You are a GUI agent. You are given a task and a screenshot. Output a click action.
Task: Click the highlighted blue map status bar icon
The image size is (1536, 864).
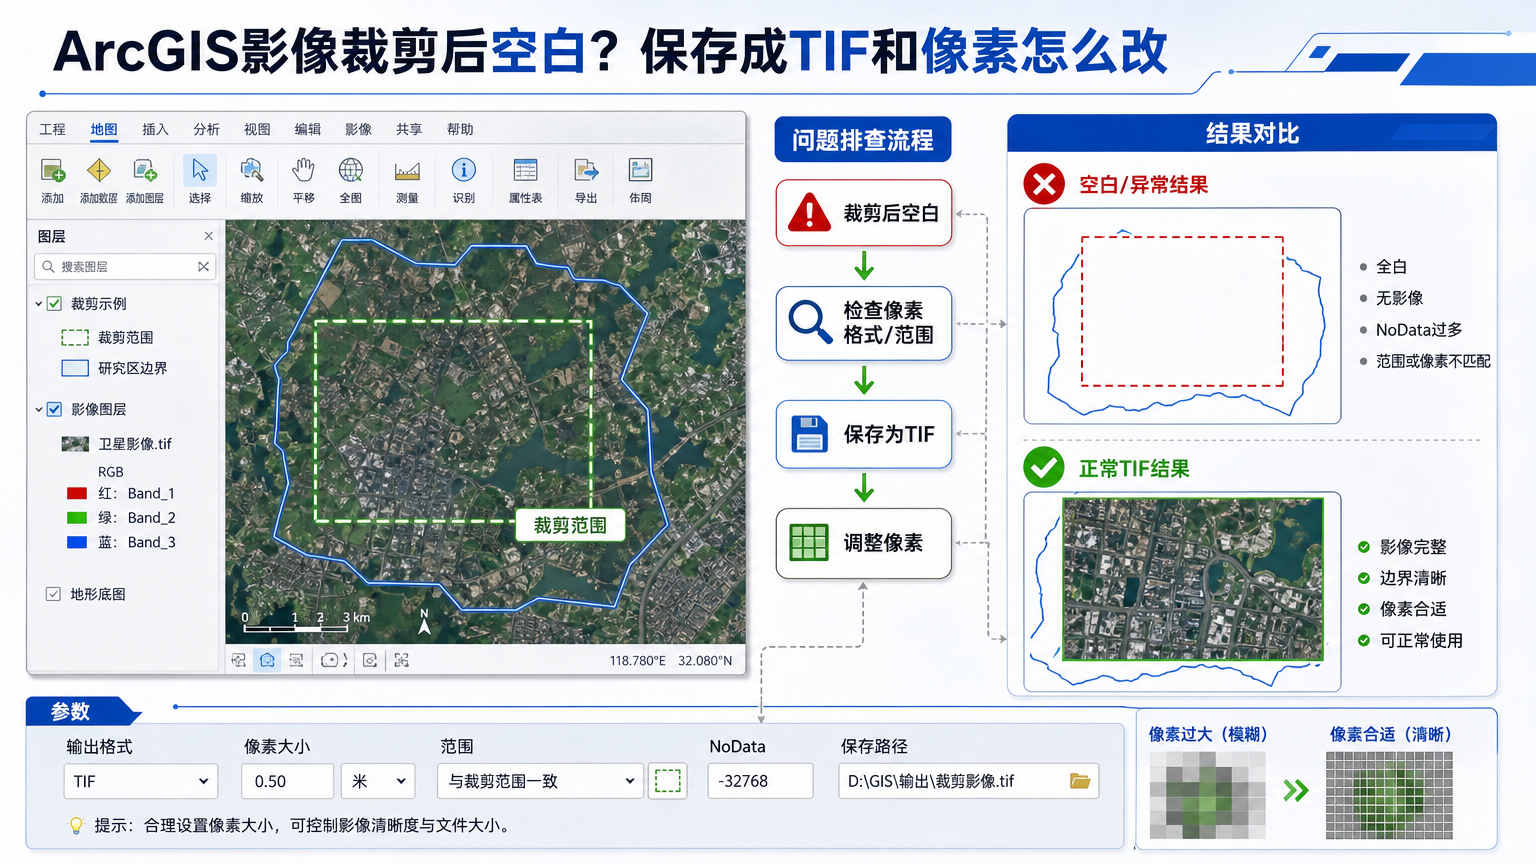tap(267, 660)
